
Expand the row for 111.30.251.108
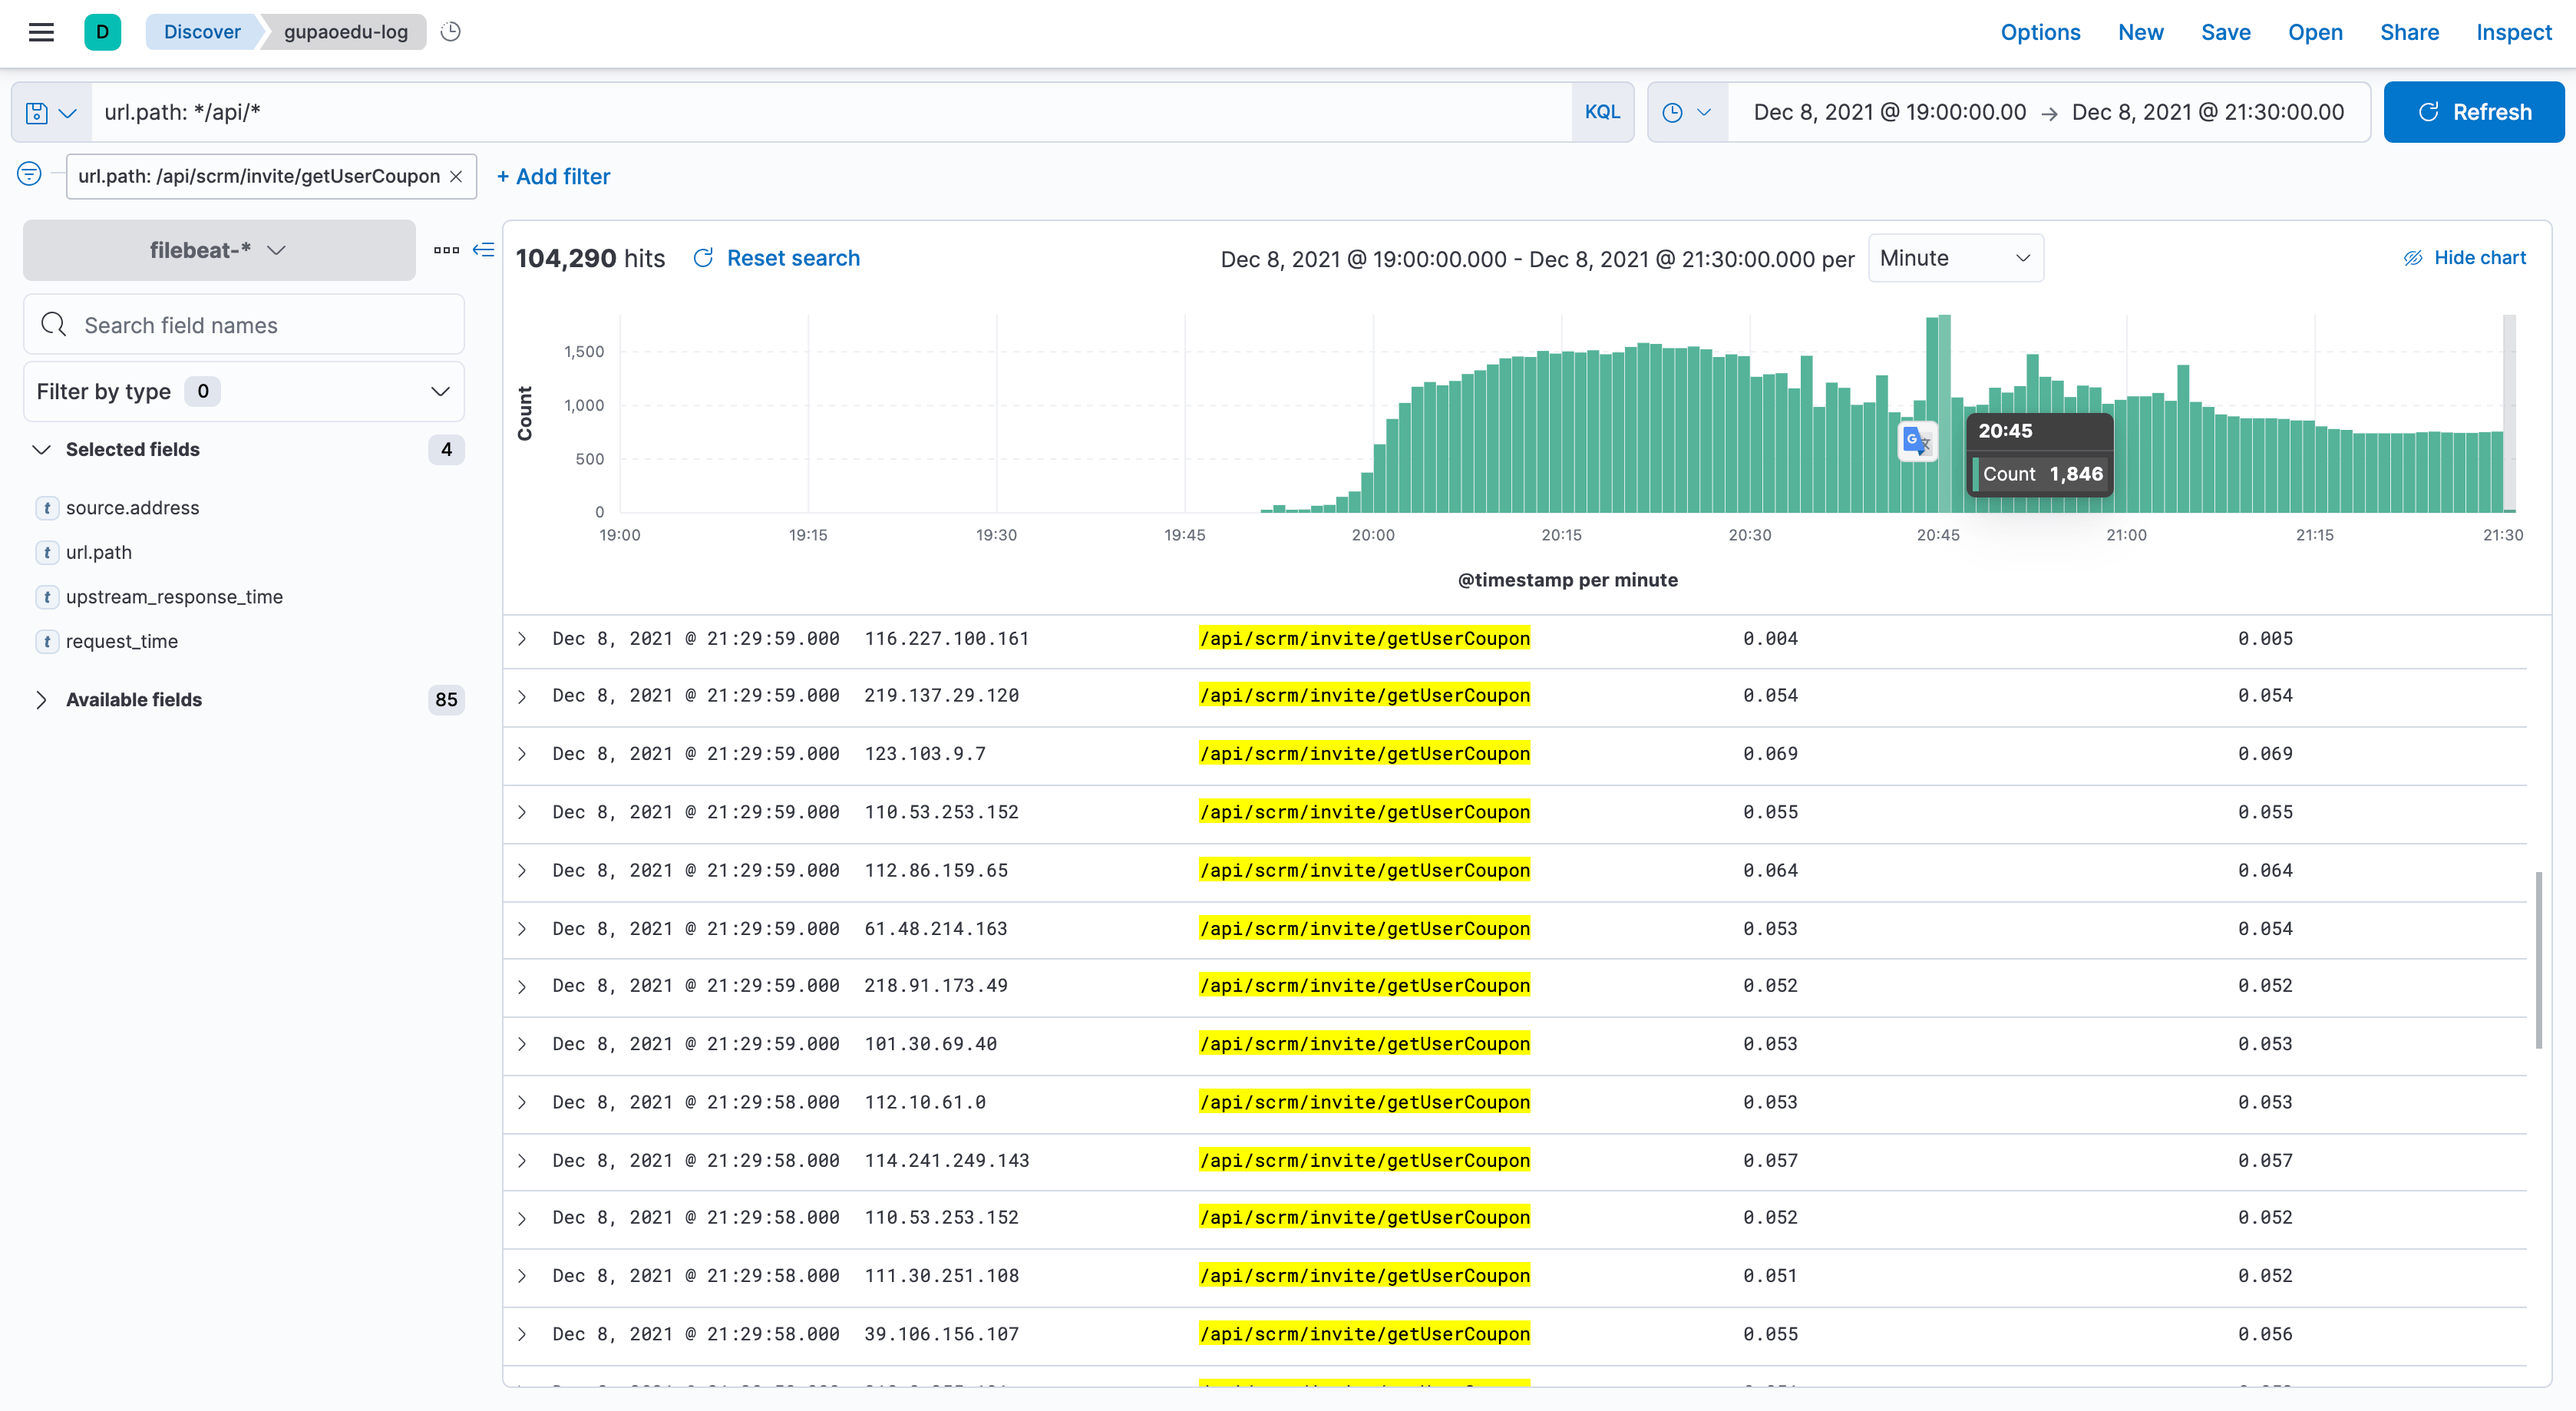point(522,1276)
